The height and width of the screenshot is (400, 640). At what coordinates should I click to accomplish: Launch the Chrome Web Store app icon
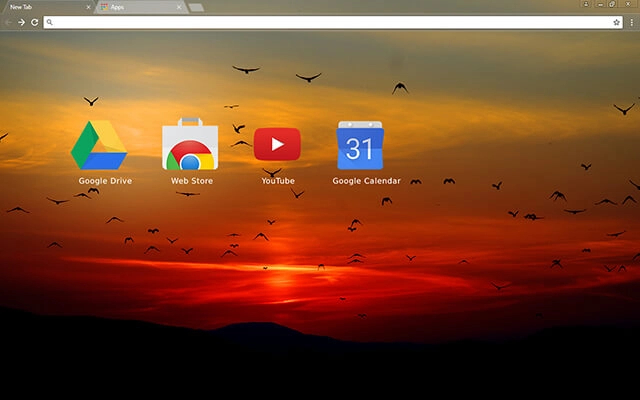pos(190,144)
